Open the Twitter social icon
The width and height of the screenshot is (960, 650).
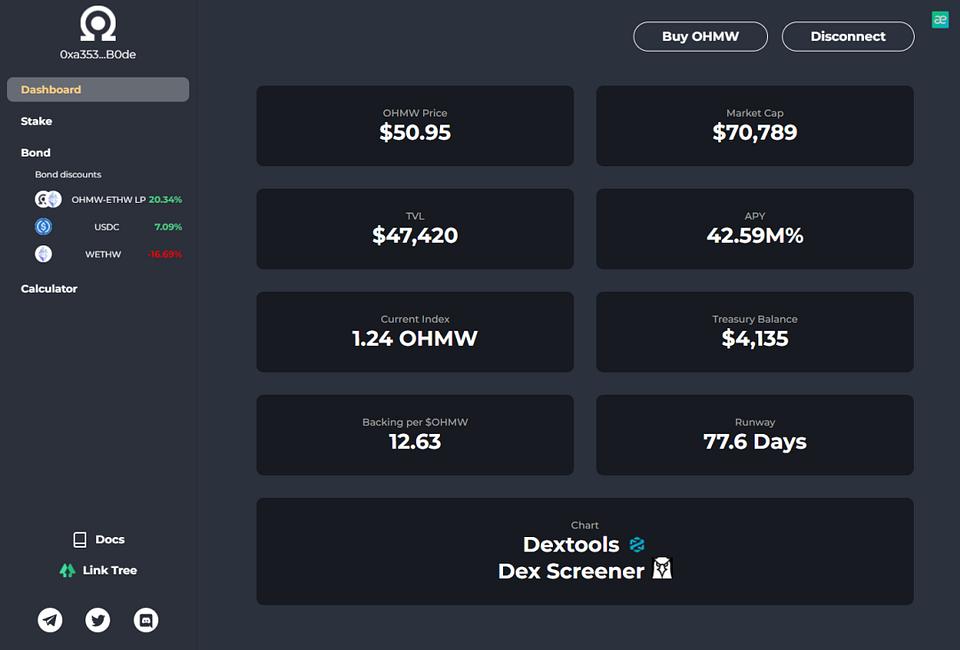coord(97,620)
